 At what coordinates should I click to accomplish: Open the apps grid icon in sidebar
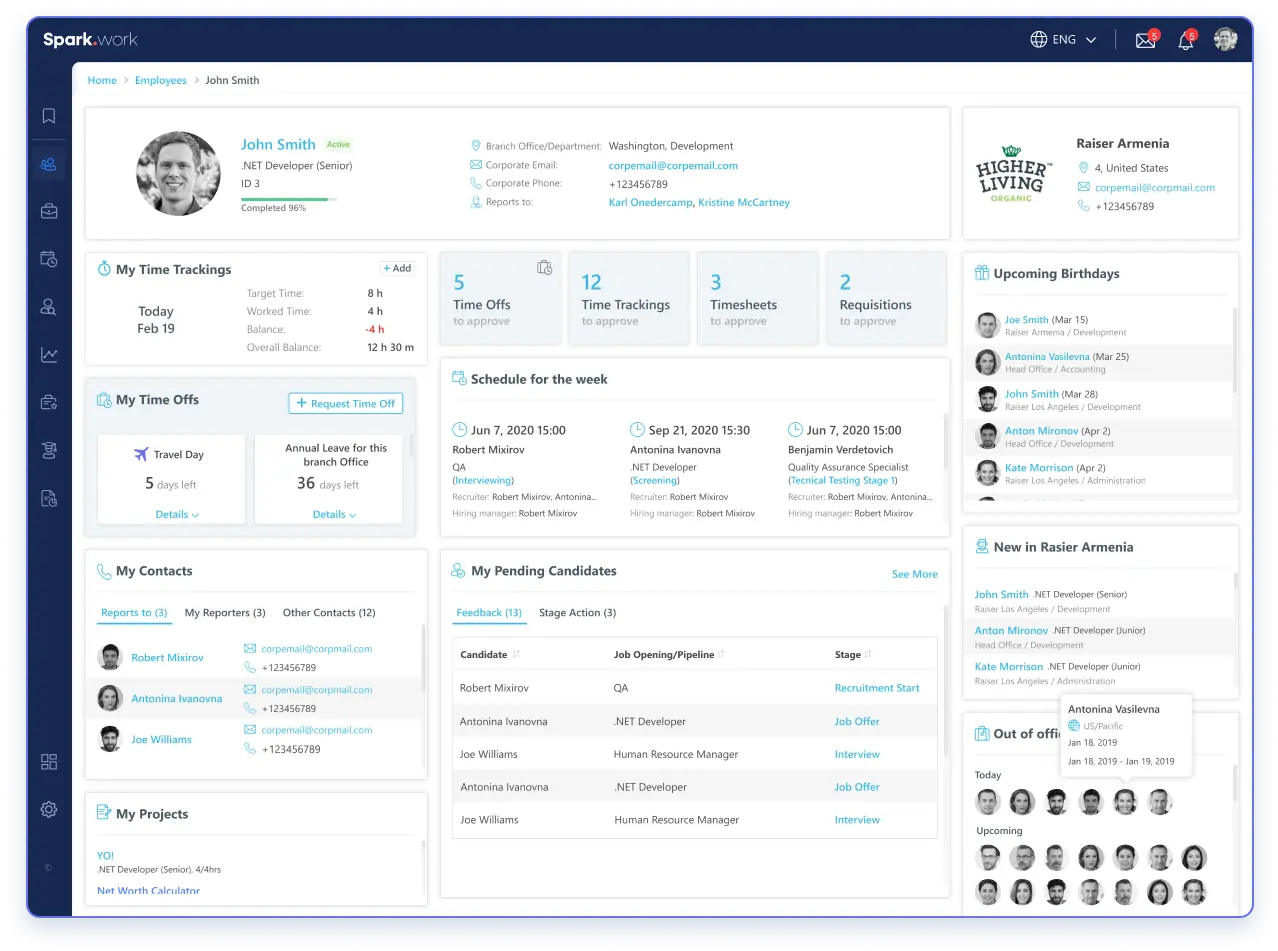click(48, 762)
